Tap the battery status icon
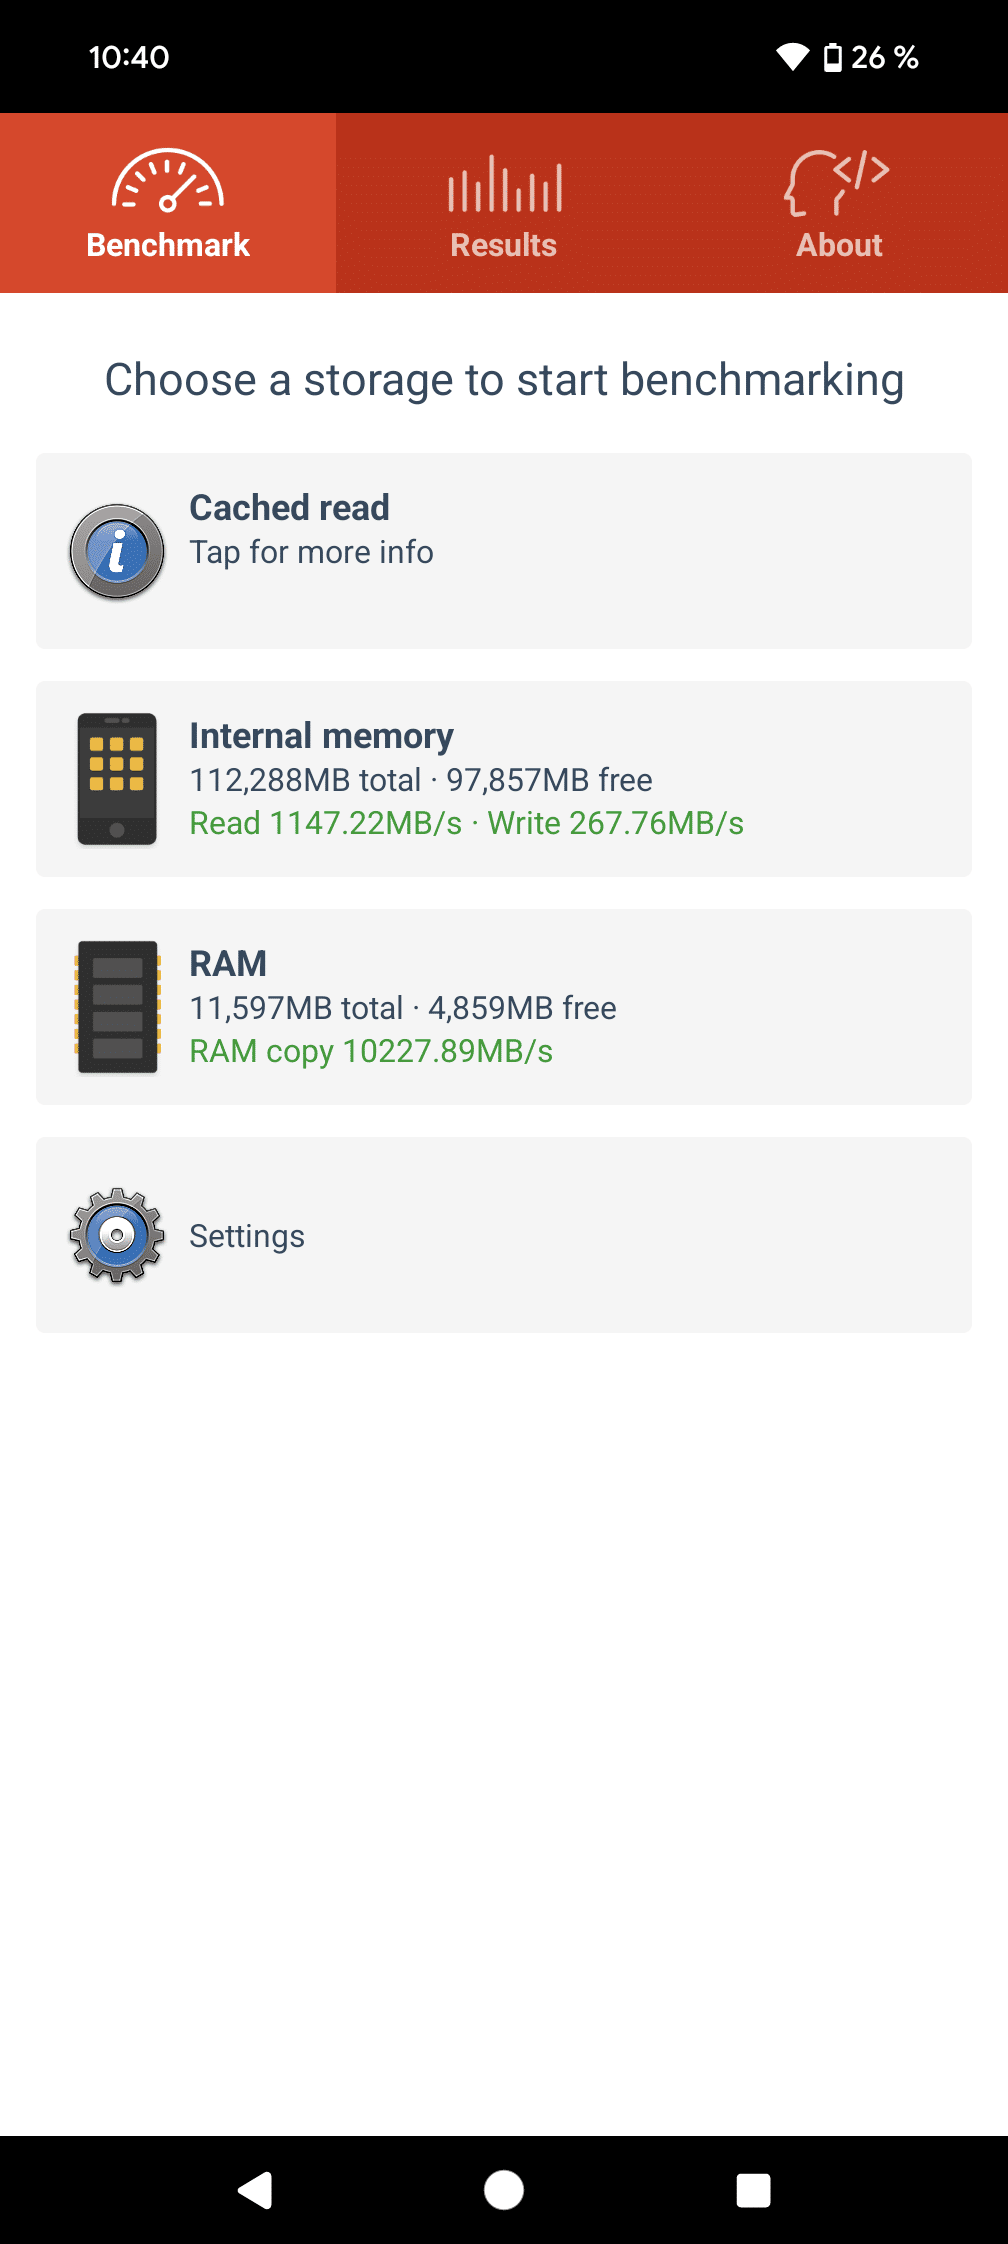 click(832, 57)
